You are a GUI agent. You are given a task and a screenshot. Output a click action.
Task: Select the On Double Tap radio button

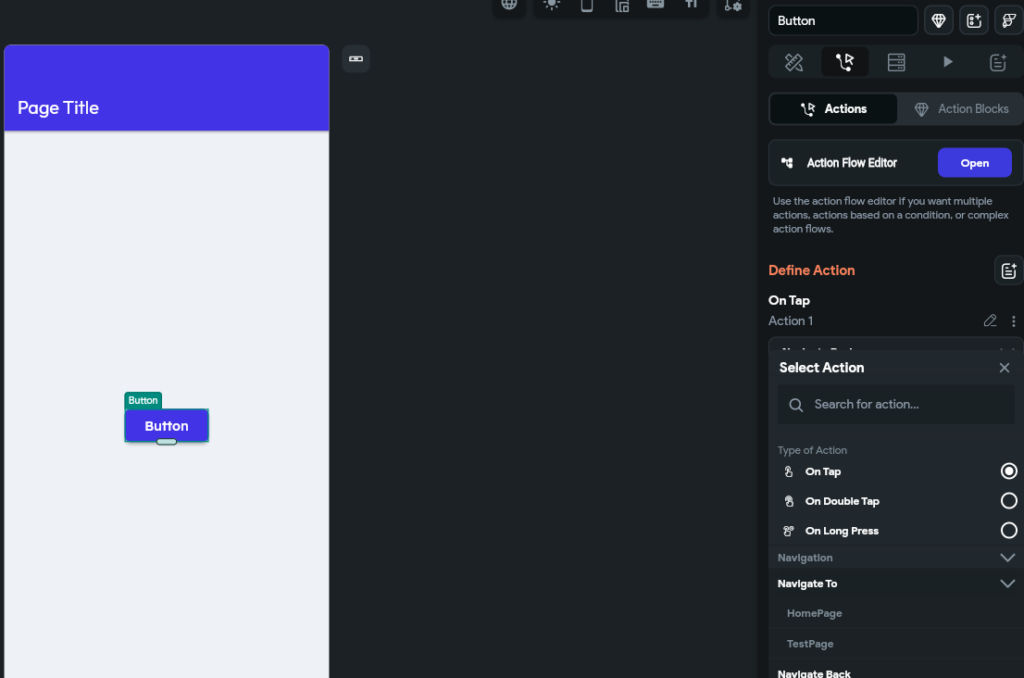coord(1008,501)
